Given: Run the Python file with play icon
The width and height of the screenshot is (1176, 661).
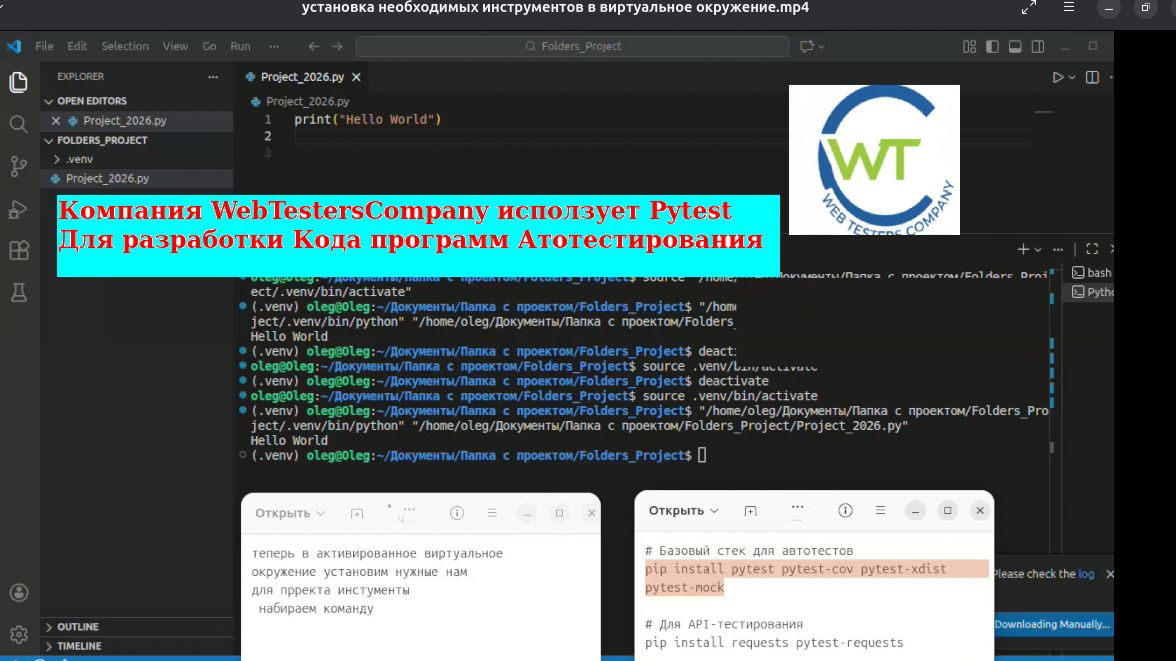Looking at the screenshot, I should point(1058,77).
